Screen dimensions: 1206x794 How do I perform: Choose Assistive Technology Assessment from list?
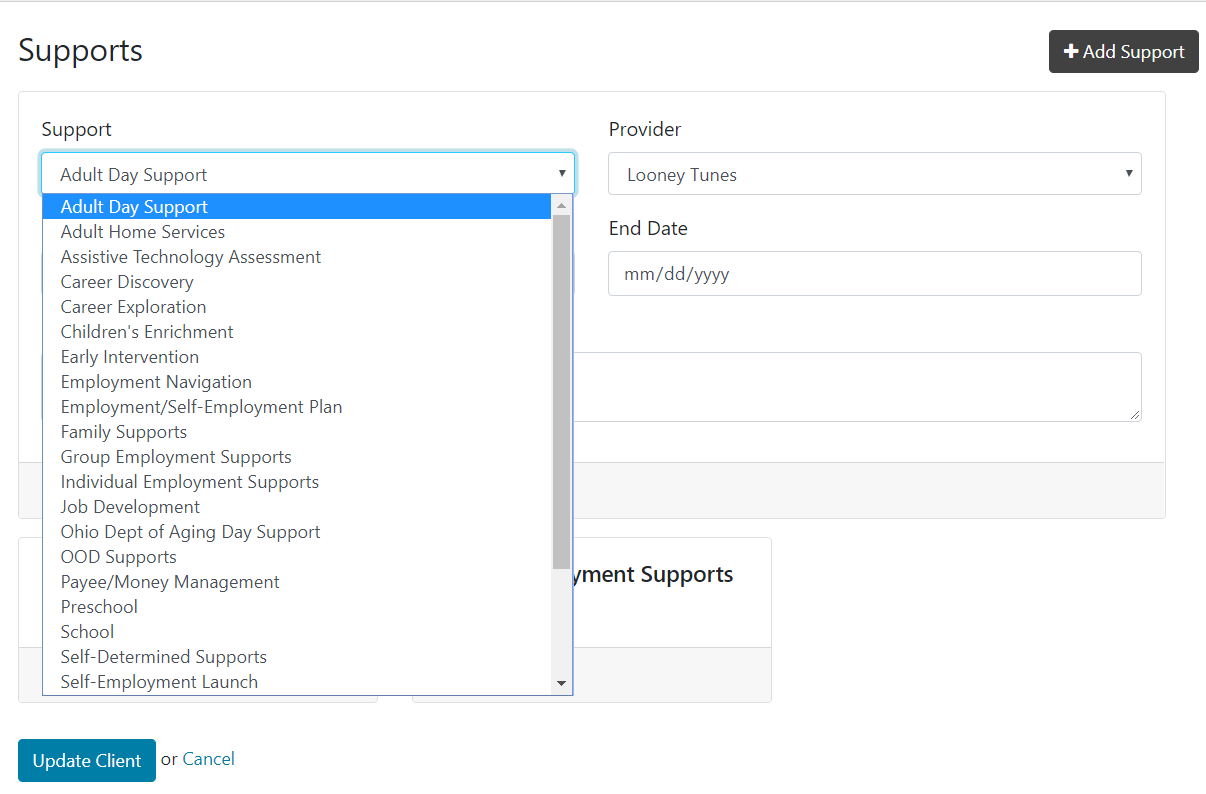pyautogui.click(x=191, y=257)
